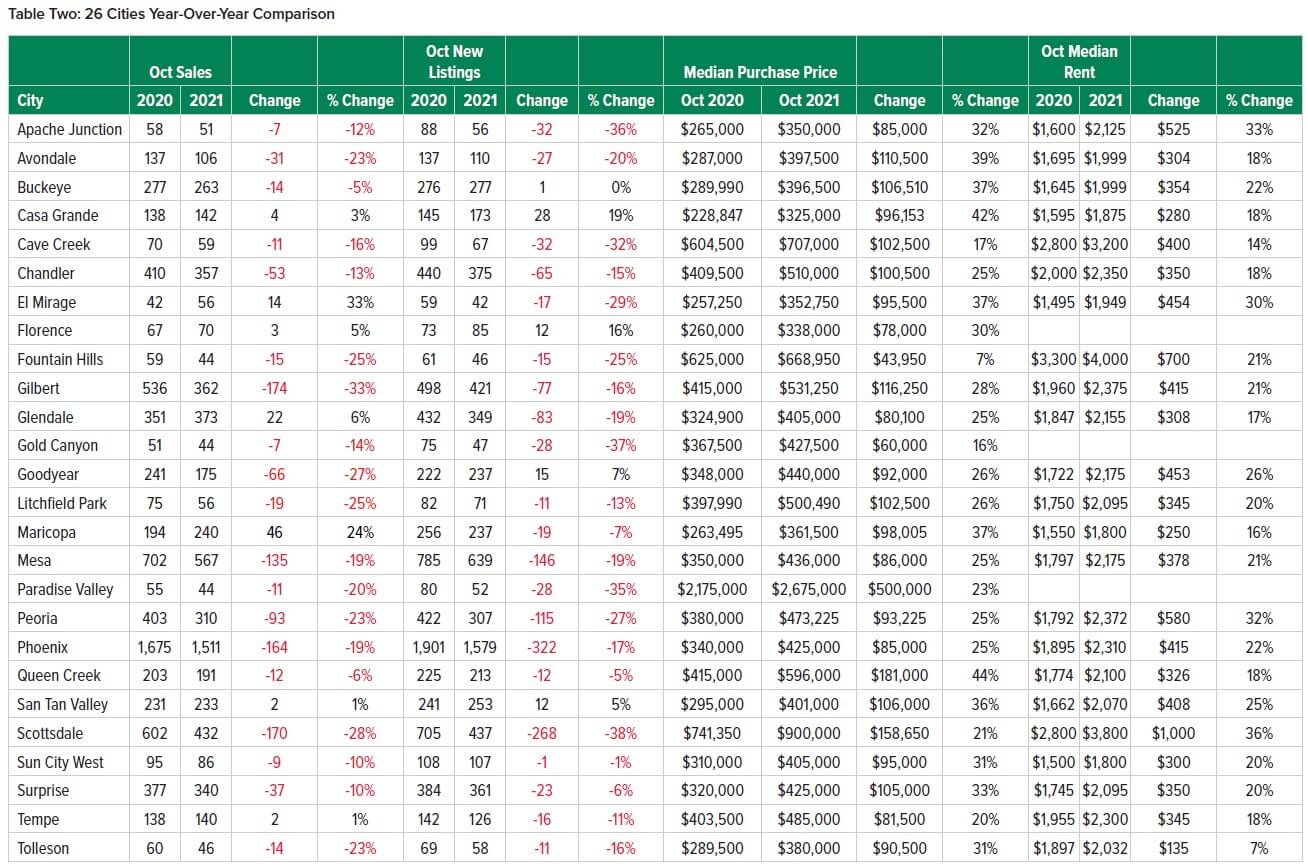Select the Scottsdale city name
Viewport: 1308px width, 866px height.
pyautogui.click(x=50, y=733)
